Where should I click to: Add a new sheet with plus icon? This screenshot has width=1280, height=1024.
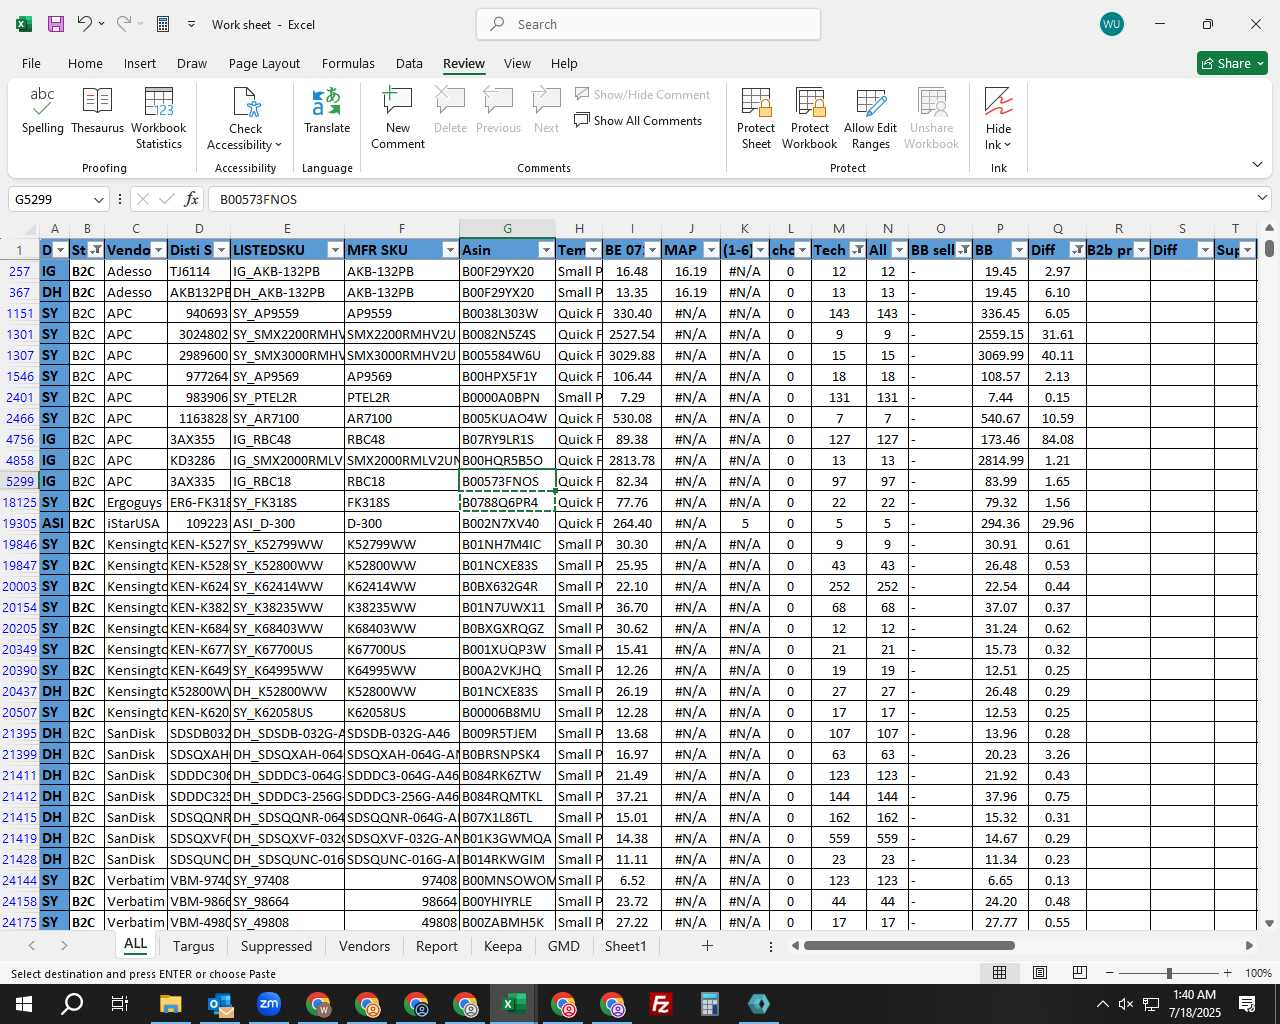(x=707, y=946)
